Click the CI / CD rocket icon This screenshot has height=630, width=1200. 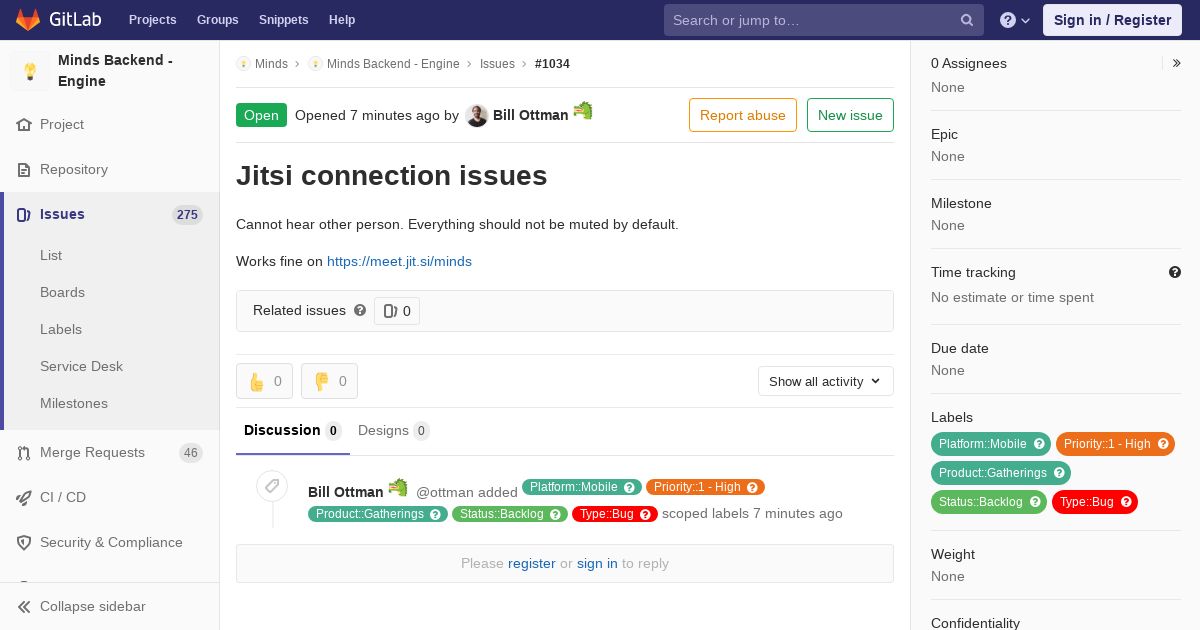click(24, 498)
